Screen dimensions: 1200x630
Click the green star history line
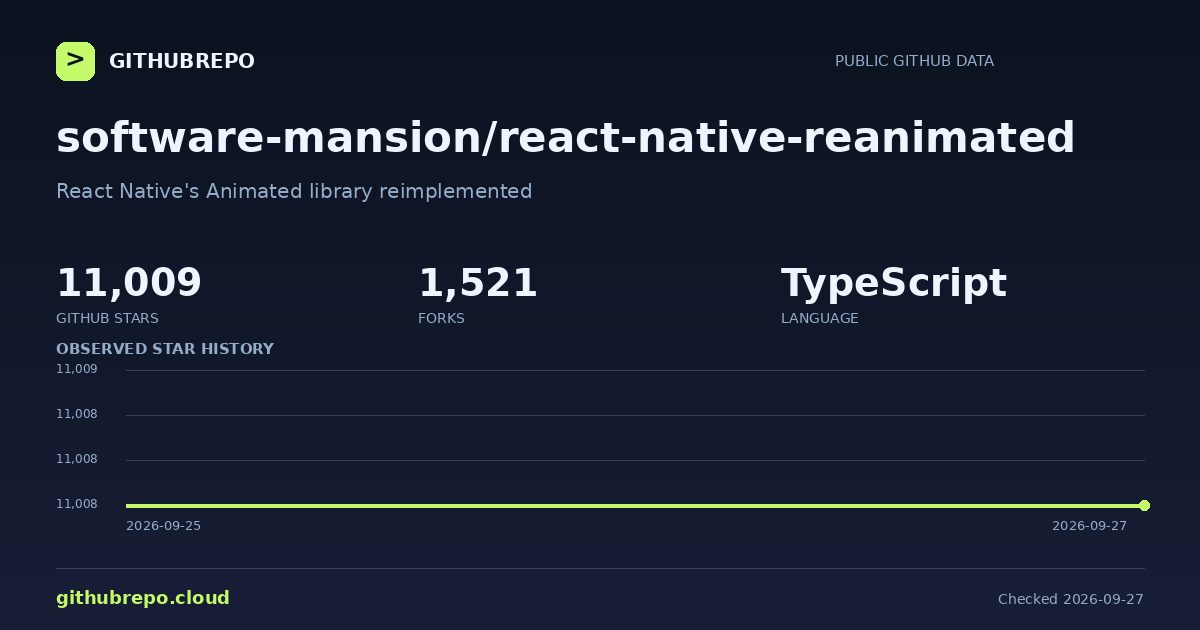pos(635,505)
